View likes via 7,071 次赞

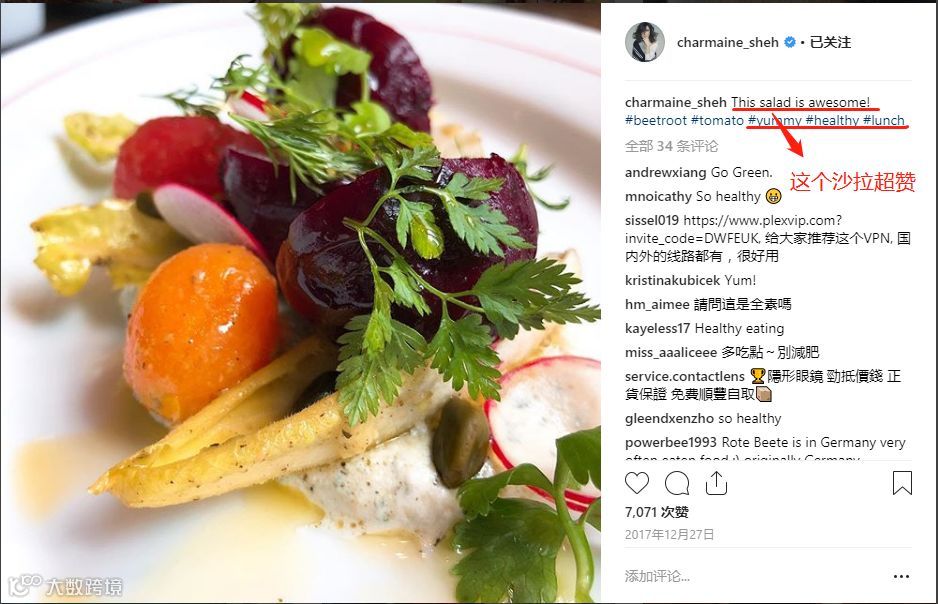pos(657,512)
